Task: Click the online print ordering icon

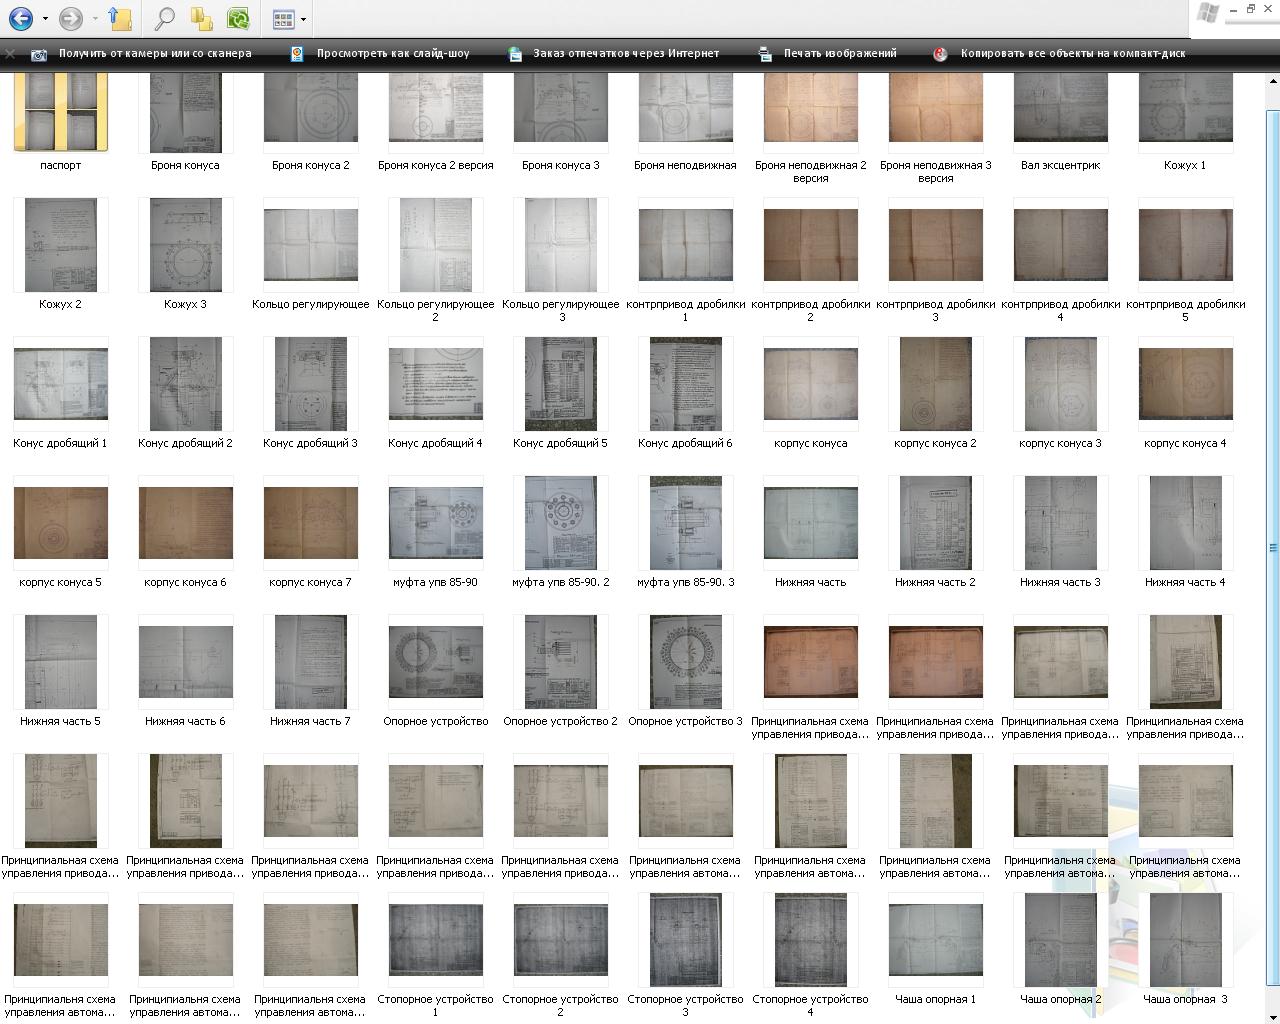Action: 515,54
